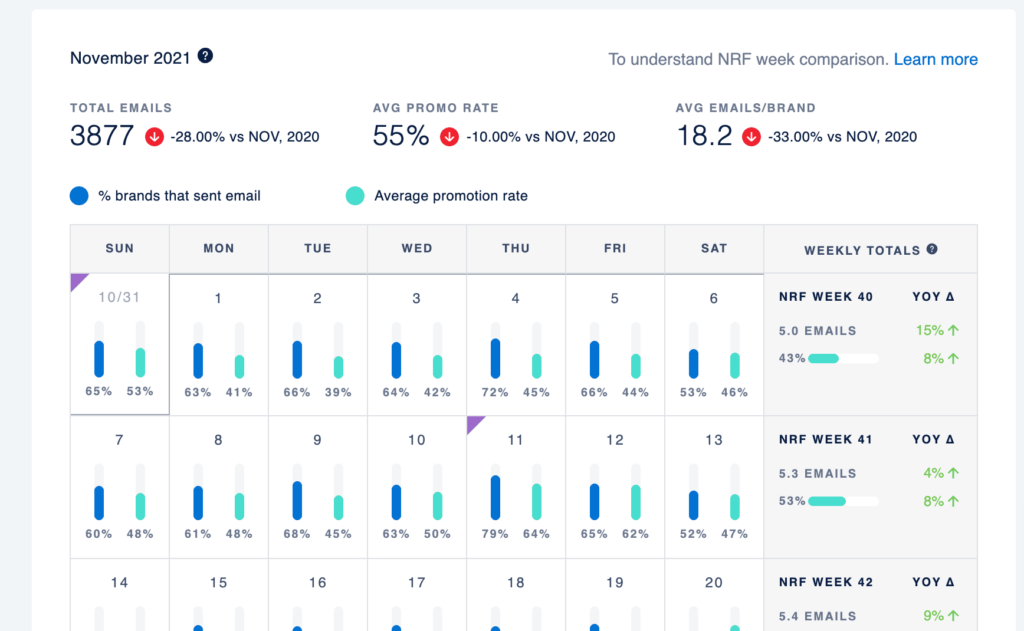Image resolution: width=1024 pixels, height=631 pixels.
Task: Select the day 20 date number
Action: pos(714,583)
